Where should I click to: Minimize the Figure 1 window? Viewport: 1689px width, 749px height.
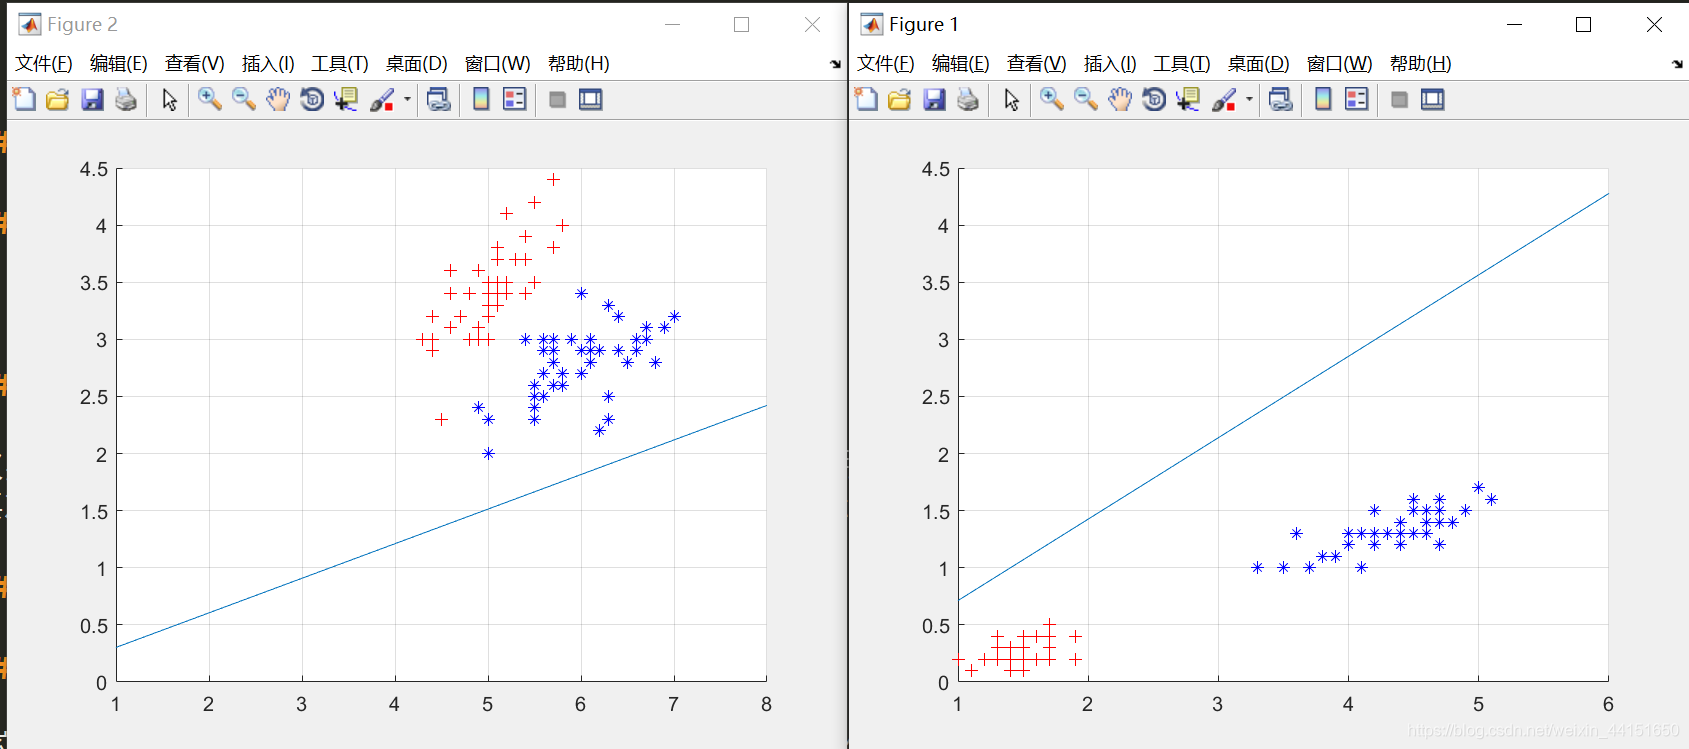tap(1515, 24)
